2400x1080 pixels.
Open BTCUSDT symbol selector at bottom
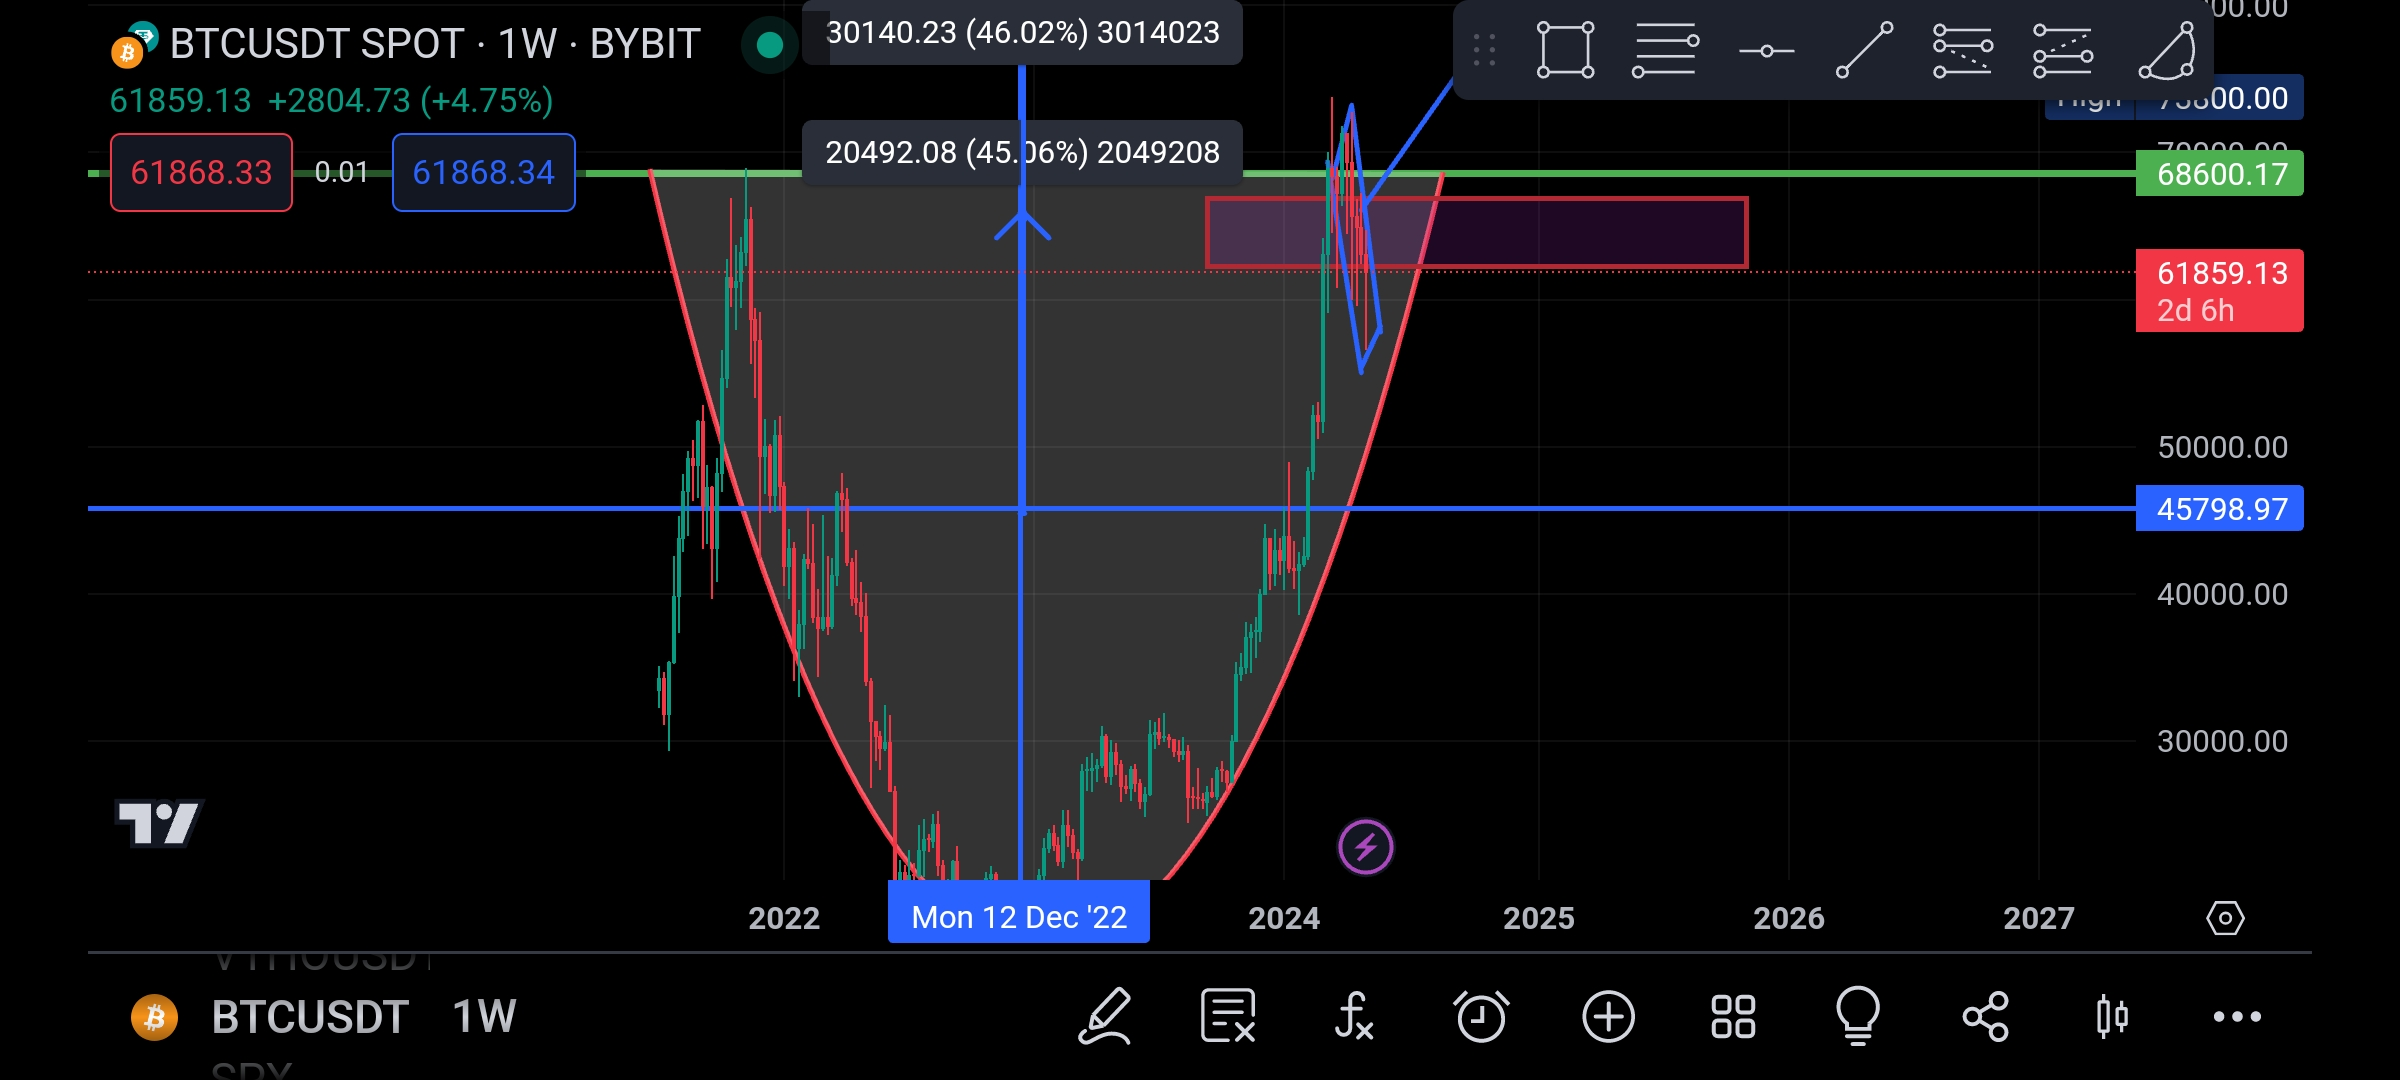(x=309, y=1017)
